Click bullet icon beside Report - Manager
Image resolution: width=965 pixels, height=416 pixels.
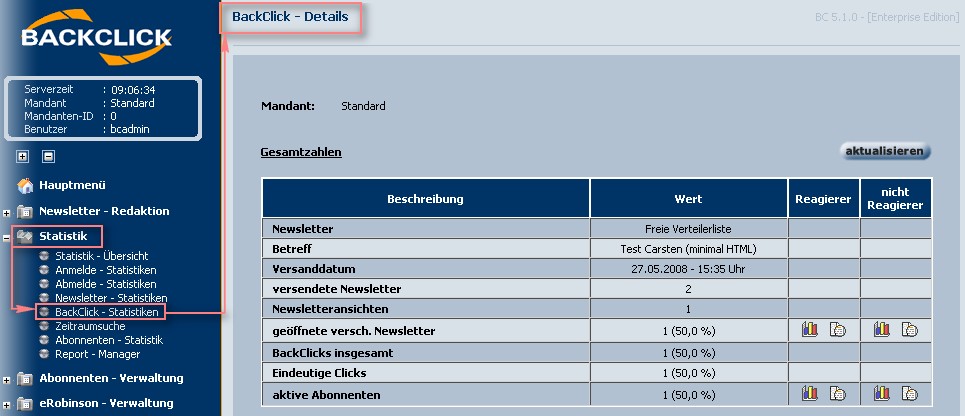point(43,354)
